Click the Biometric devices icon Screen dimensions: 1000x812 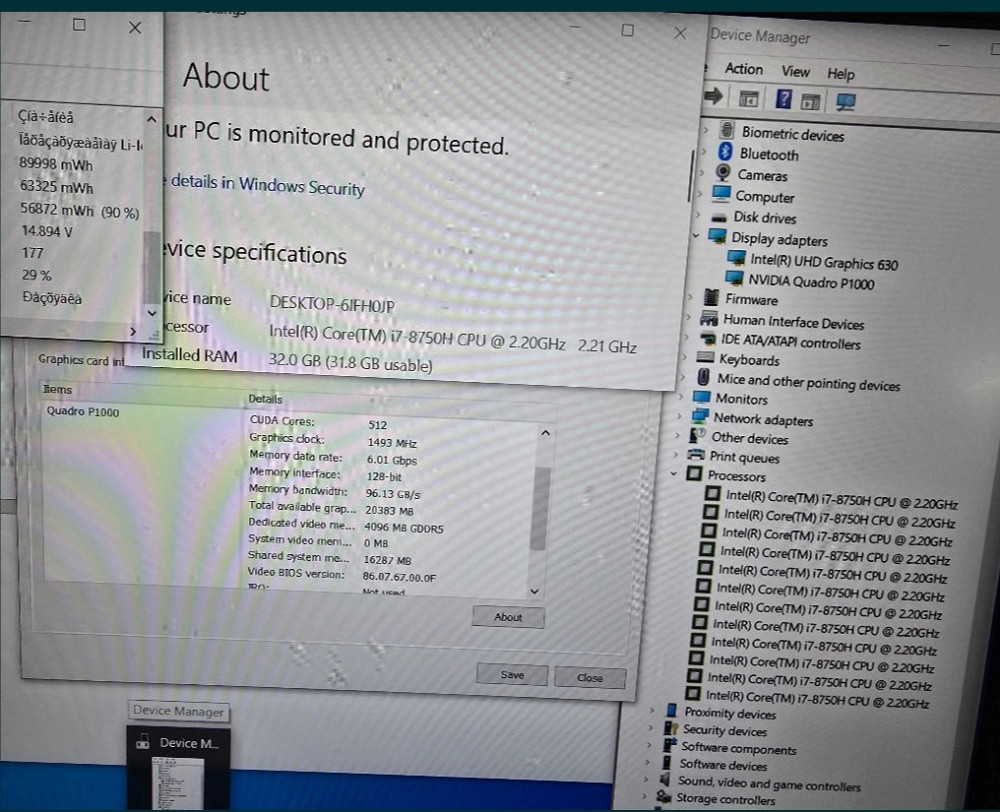click(x=726, y=132)
